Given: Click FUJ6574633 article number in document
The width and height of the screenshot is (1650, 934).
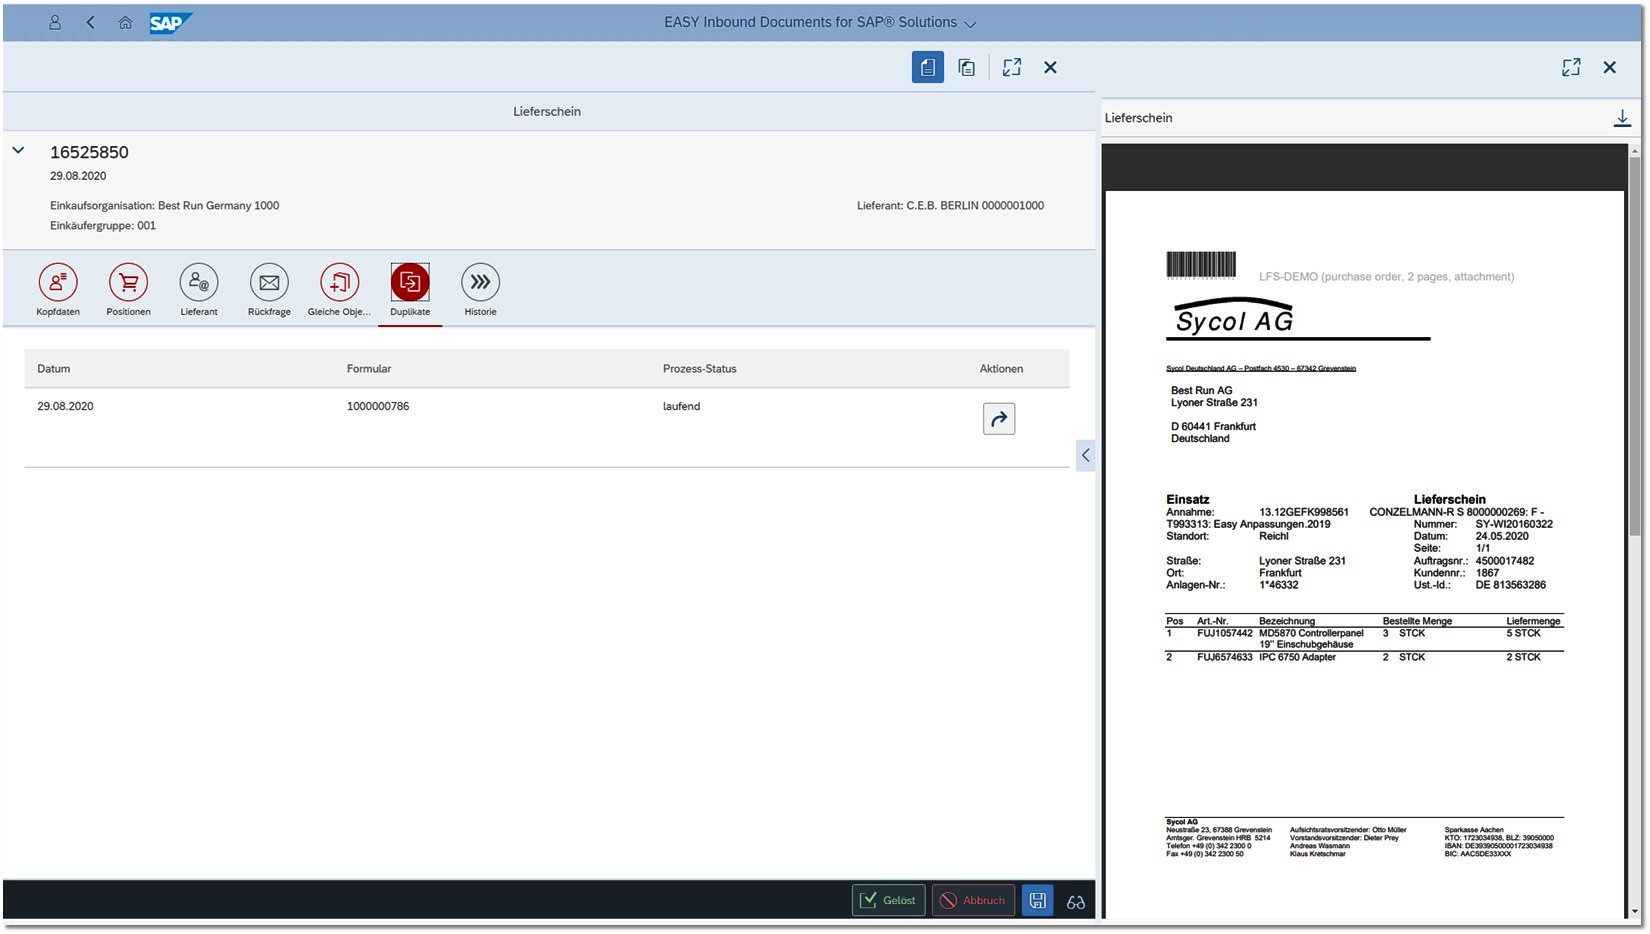Looking at the screenshot, I should click(1224, 657).
